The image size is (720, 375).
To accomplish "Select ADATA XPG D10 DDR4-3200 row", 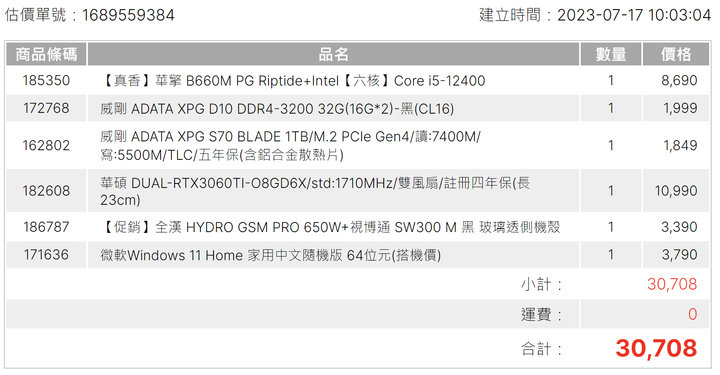I will [358, 108].
